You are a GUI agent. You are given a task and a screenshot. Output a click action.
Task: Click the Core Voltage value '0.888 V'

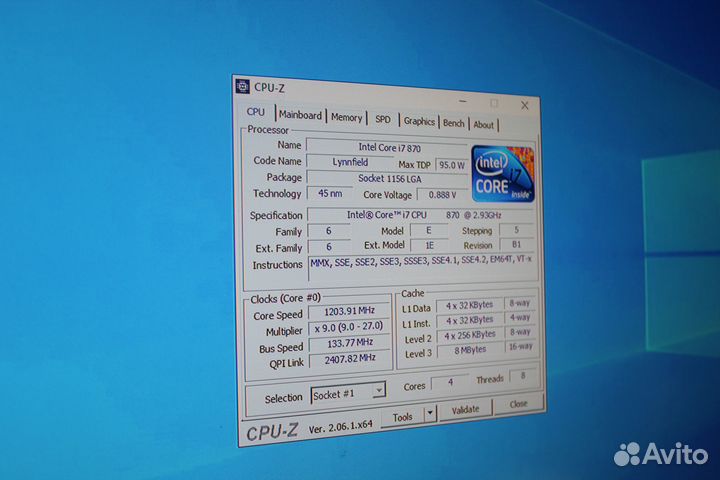(x=442, y=195)
